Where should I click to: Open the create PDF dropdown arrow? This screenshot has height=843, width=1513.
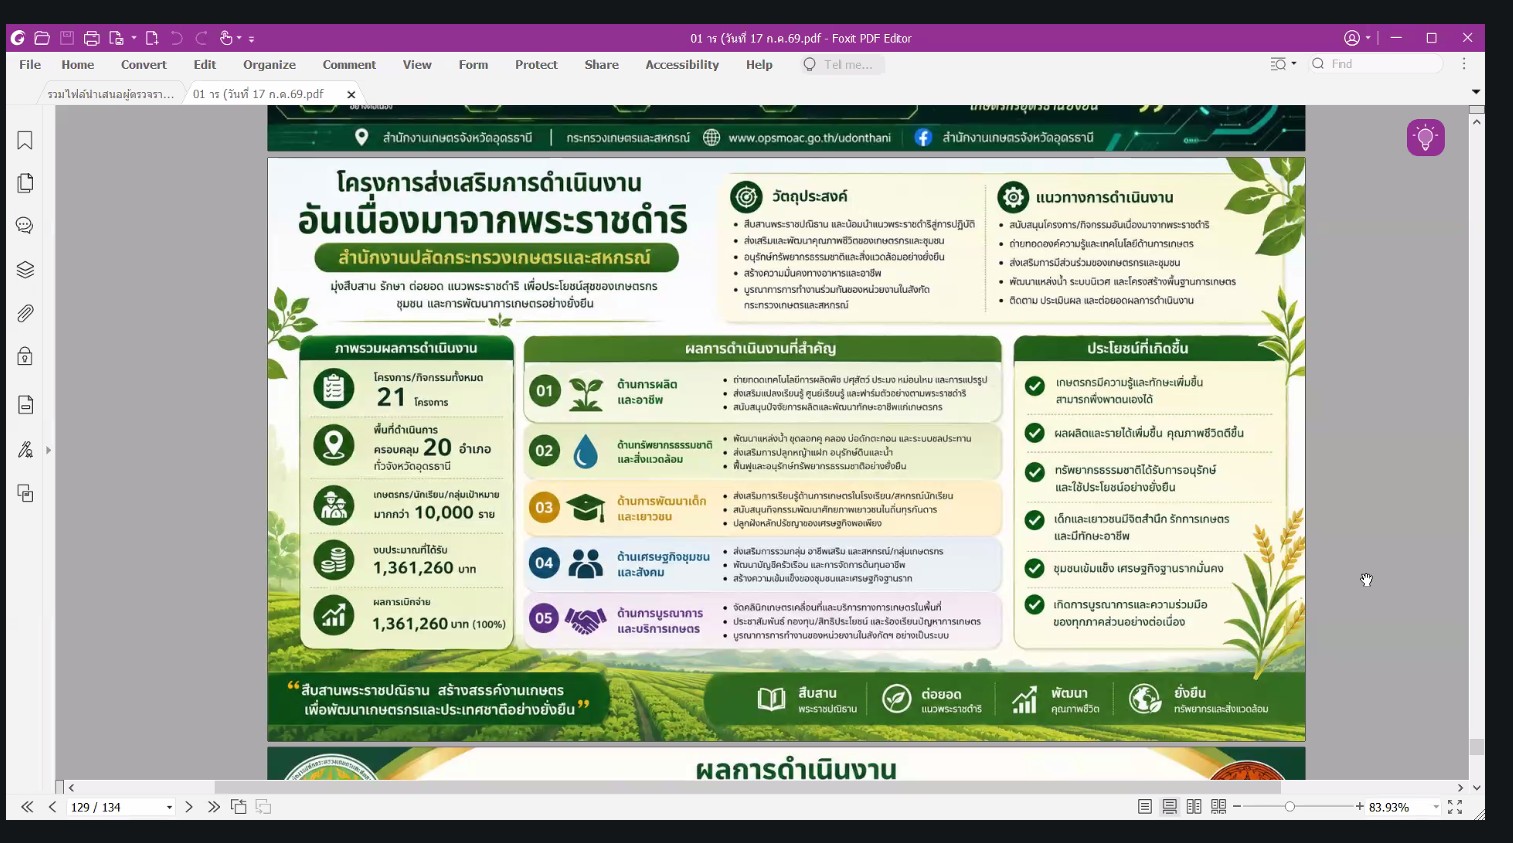pyautogui.click(x=133, y=39)
